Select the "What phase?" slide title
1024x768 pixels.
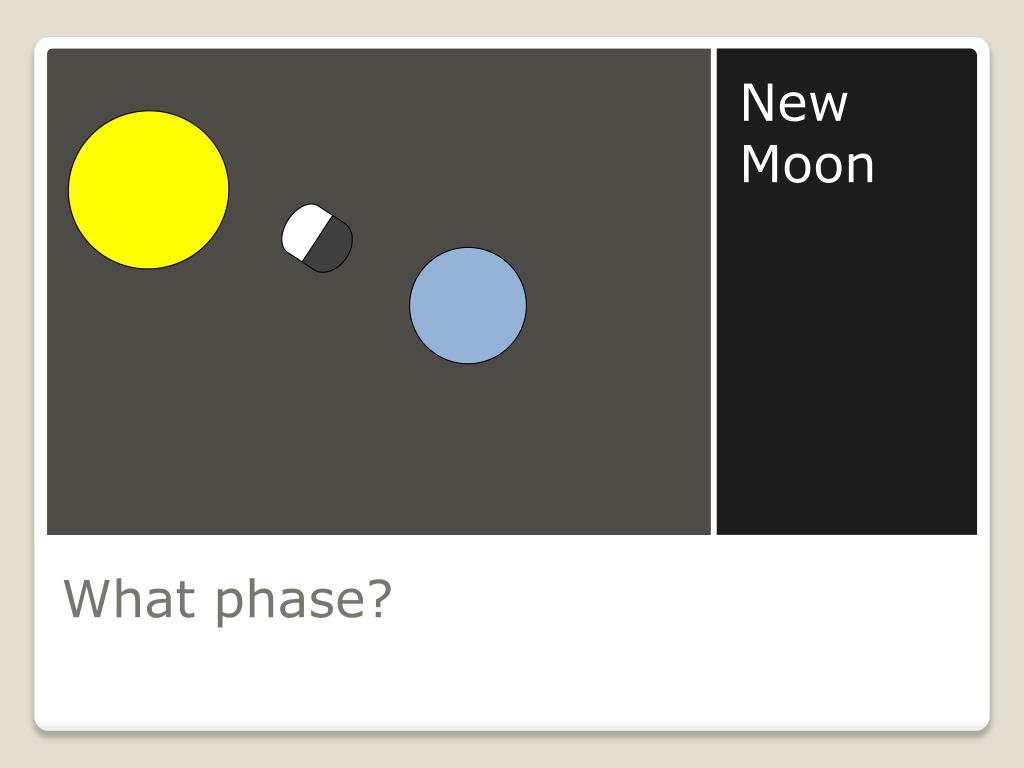(227, 600)
